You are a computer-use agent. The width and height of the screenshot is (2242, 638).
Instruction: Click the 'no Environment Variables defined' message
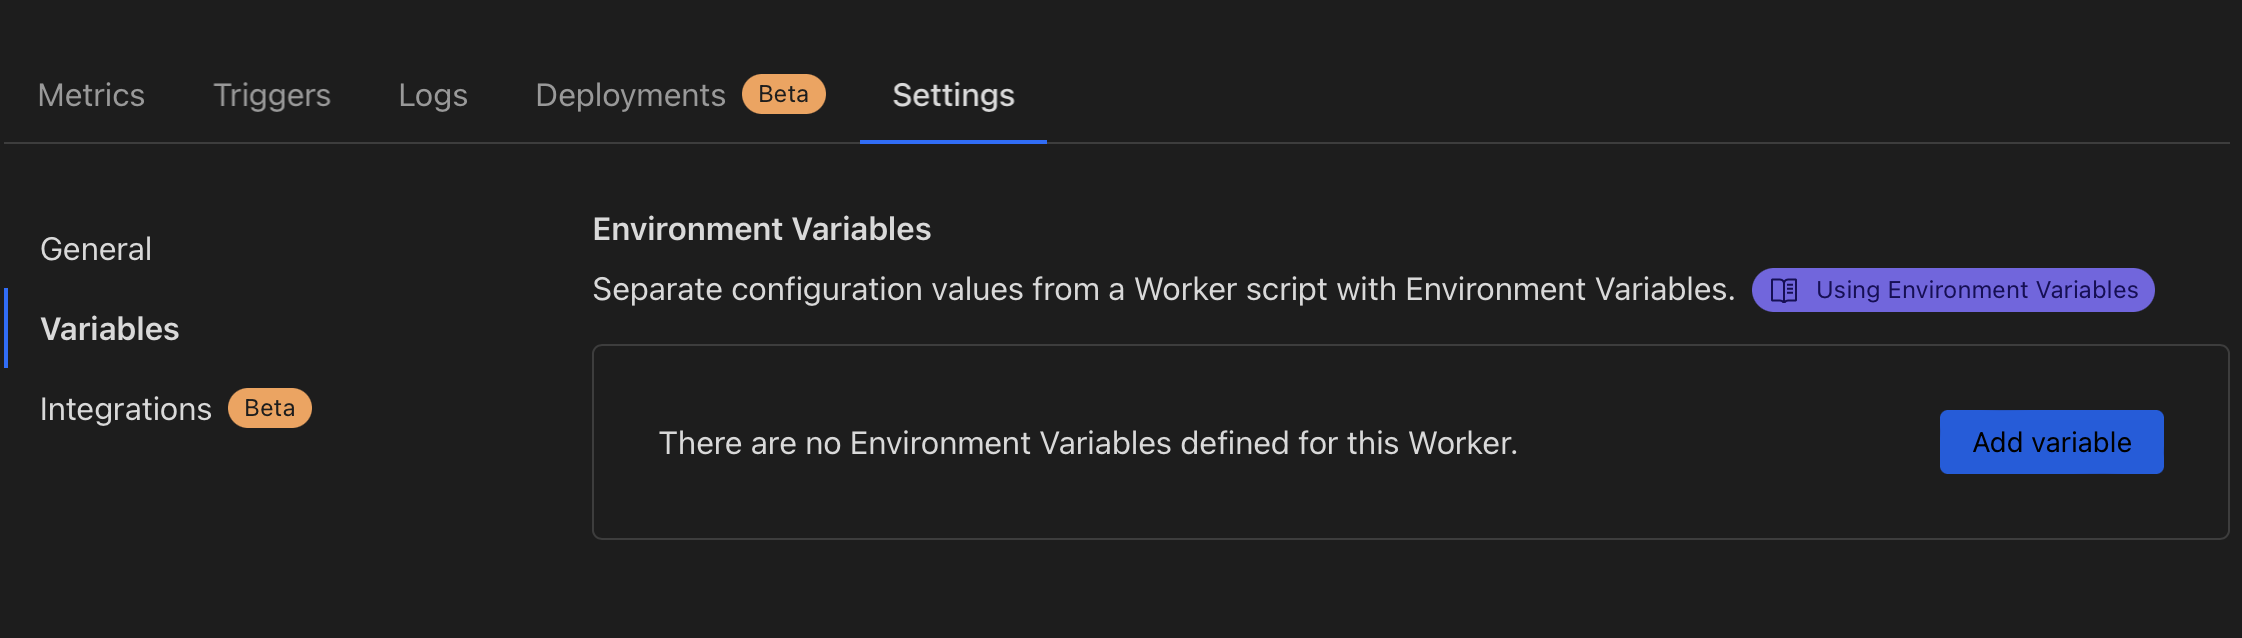[x=1088, y=443]
